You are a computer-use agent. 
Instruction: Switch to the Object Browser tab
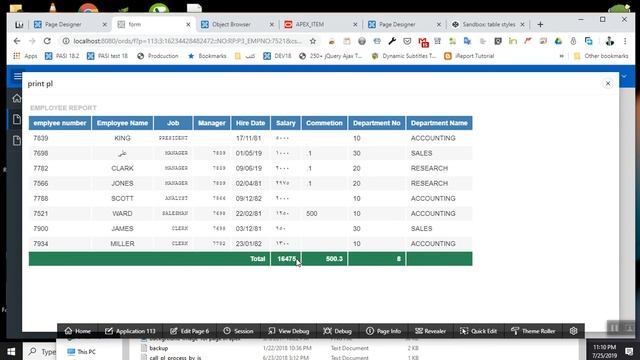coord(238,24)
